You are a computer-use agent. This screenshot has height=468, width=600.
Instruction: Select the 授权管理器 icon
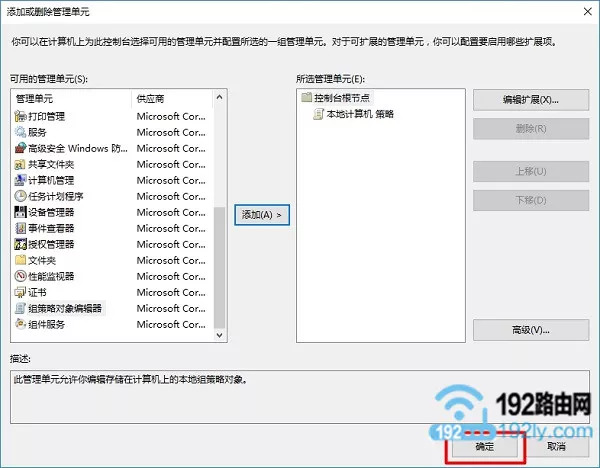(x=20, y=244)
